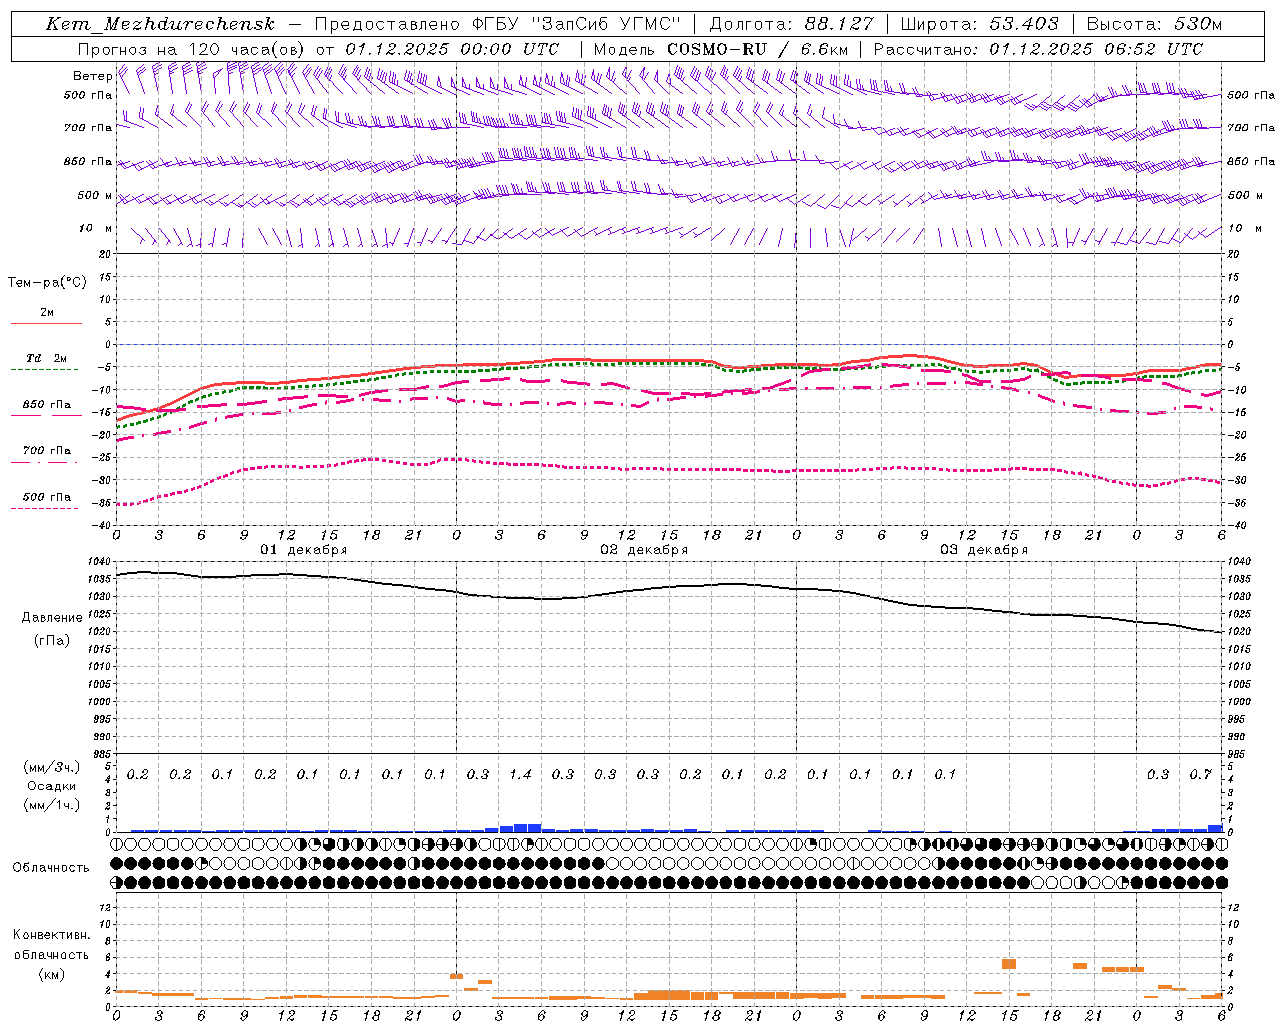1280x1024 pixels.
Task: Click '700 гПа' in the temperature legend
Action: click(46, 451)
